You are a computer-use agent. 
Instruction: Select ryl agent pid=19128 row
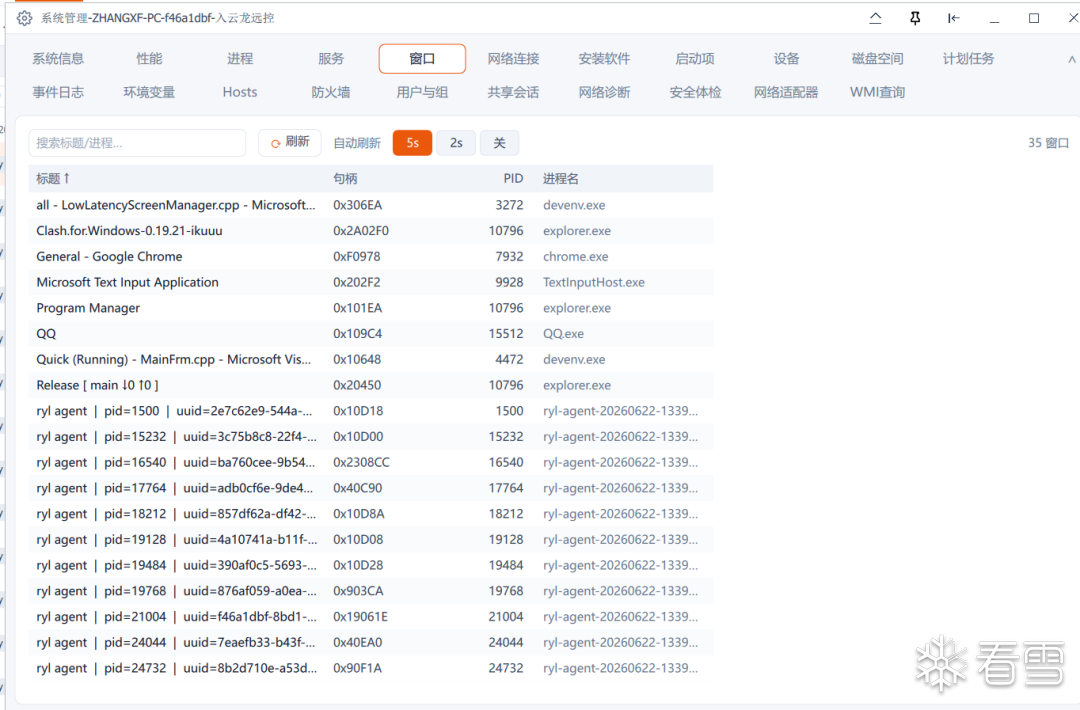tap(371, 539)
